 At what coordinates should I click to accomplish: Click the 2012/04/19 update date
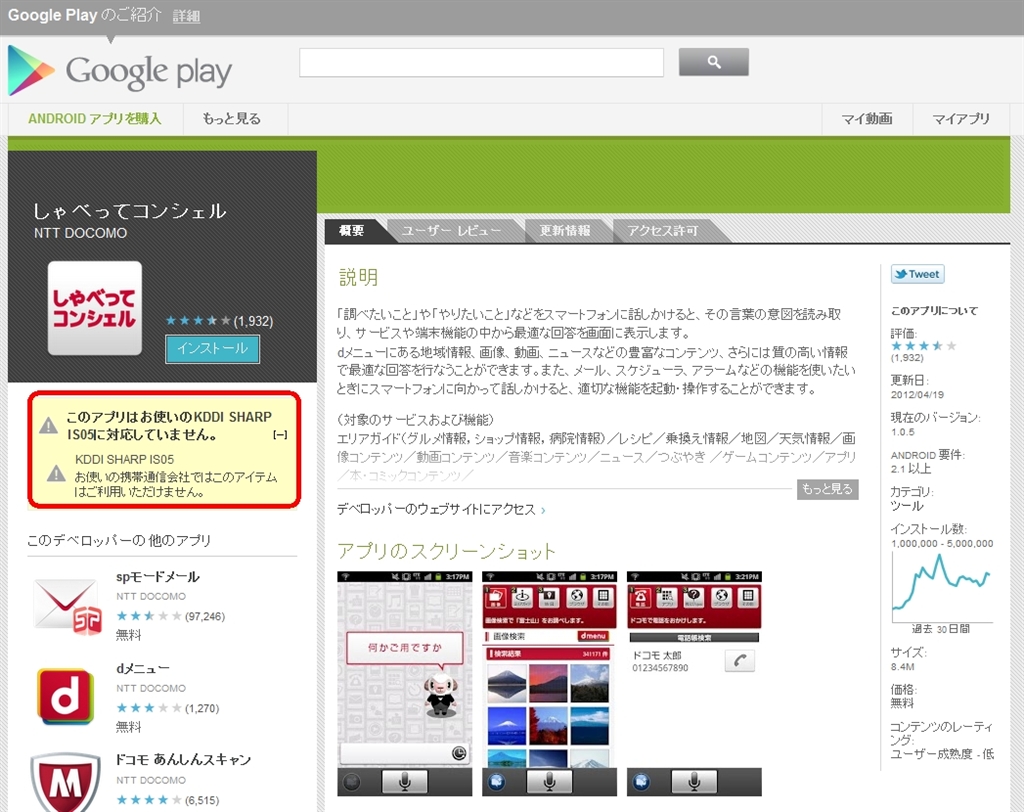pos(917,395)
